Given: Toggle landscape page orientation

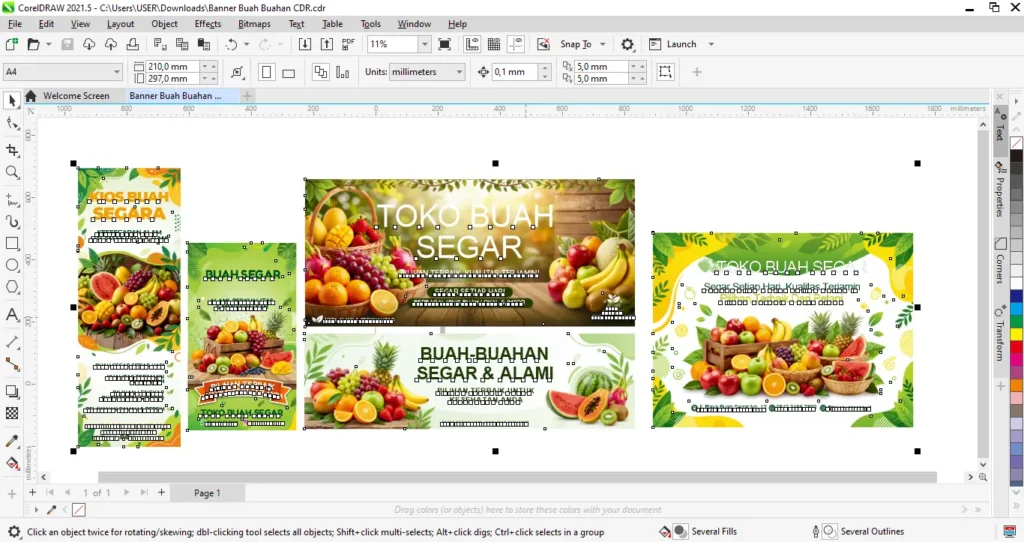Looking at the screenshot, I should [x=288, y=72].
